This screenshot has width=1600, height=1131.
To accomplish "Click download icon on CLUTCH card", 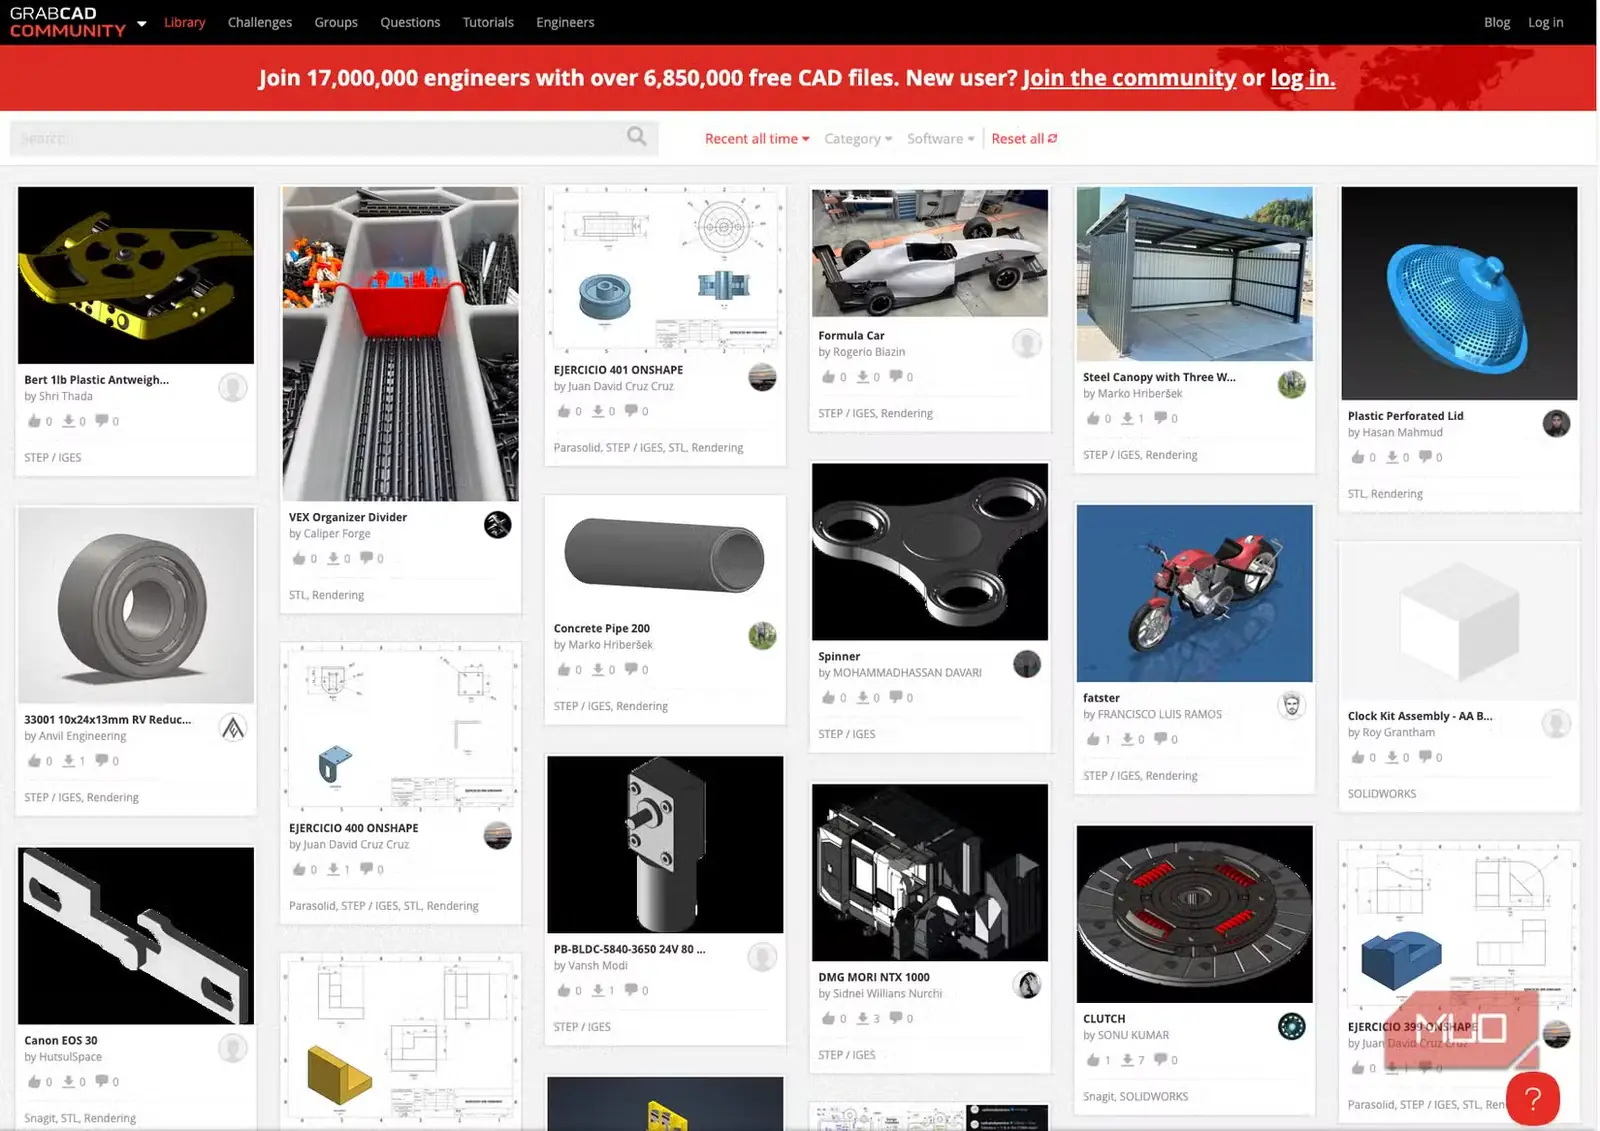I will coord(1127,1060).
